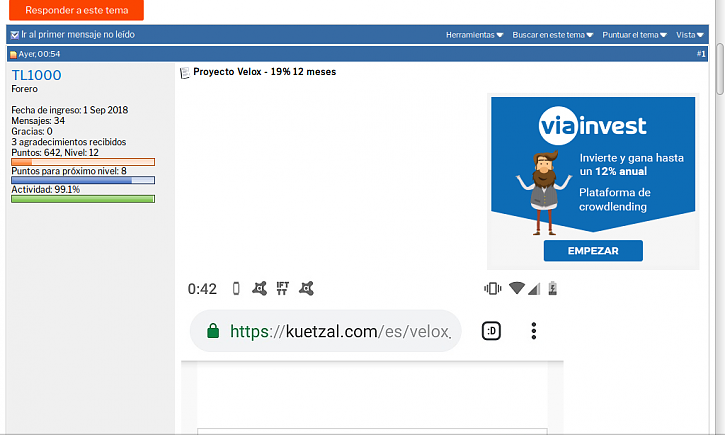Screen dimensions: 725x435
Task: Click the cellular signal icon
Action: [x=534, y=289]
